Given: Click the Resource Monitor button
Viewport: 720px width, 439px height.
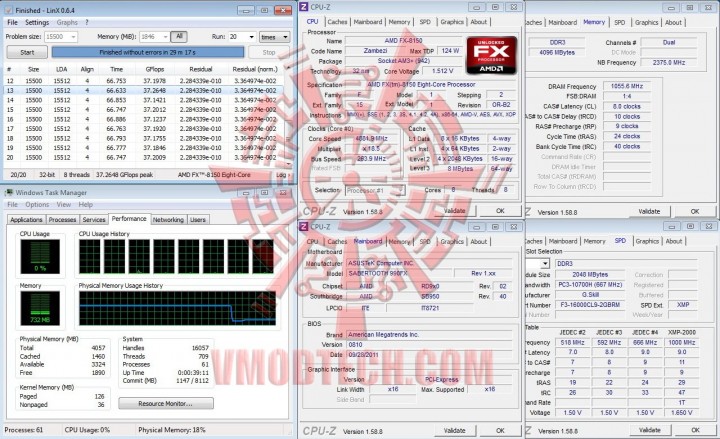Looking at the screenshot, I should [166, 404].
